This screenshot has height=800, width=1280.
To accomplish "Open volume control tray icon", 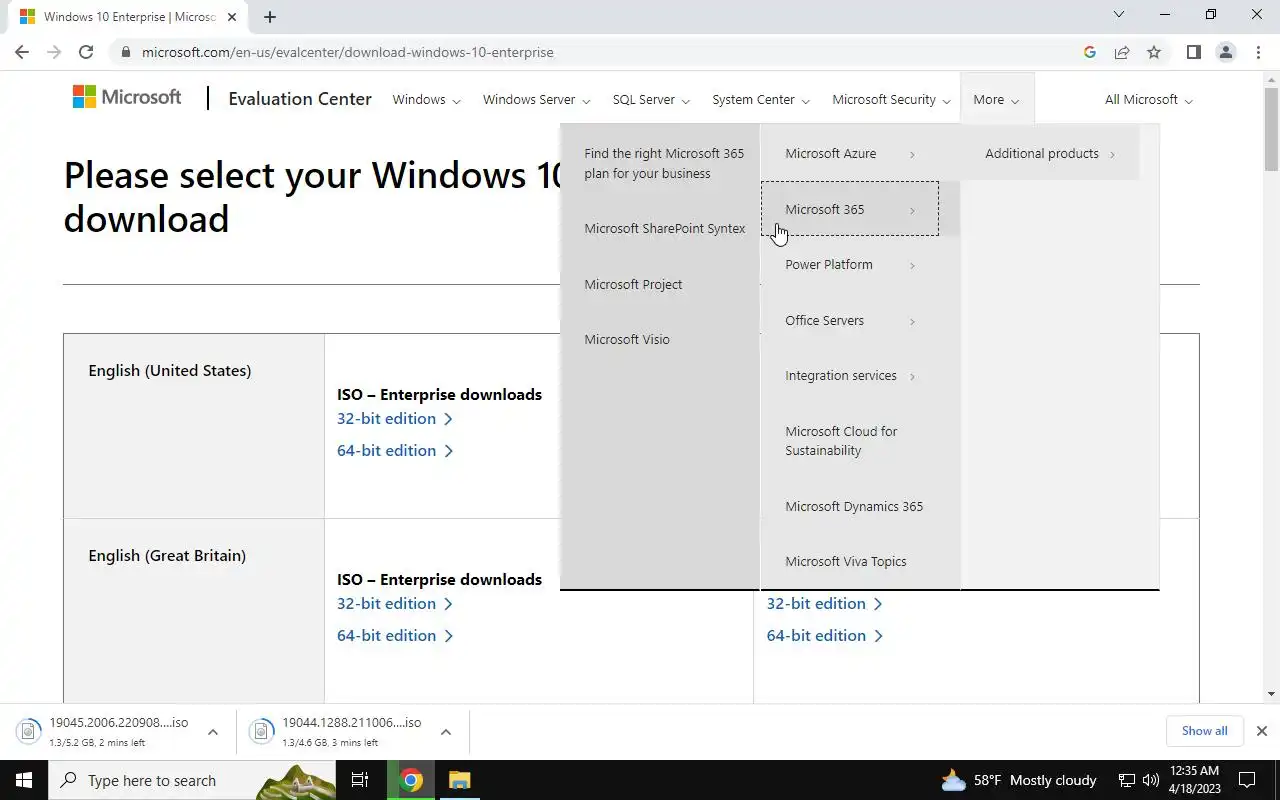I will (x=1151, y=780).
